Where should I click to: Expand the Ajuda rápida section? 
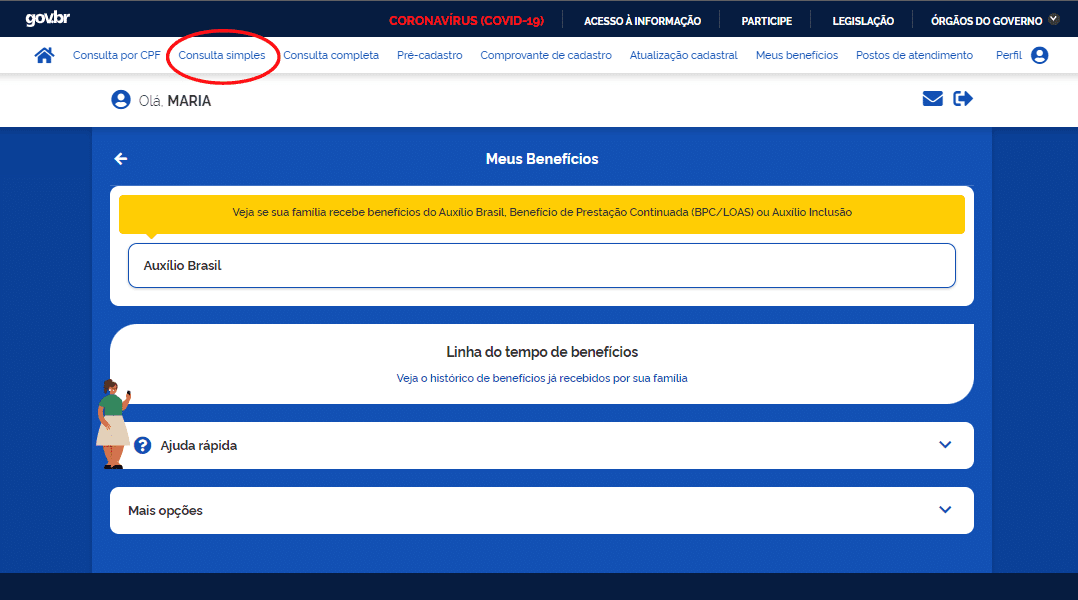945,445
